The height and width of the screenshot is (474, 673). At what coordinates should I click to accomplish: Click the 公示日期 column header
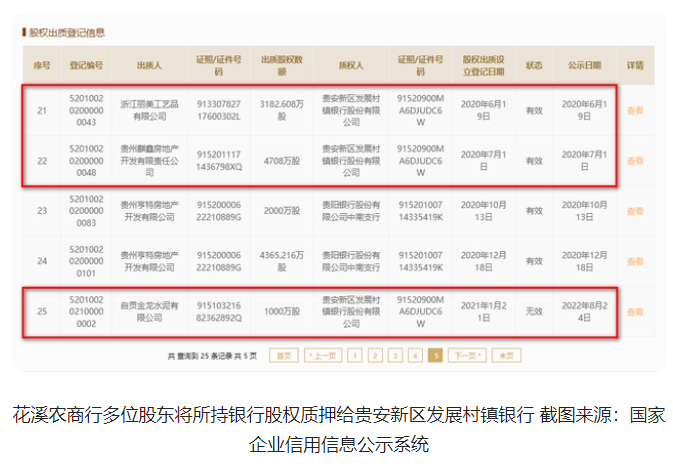tap(584, 65)
